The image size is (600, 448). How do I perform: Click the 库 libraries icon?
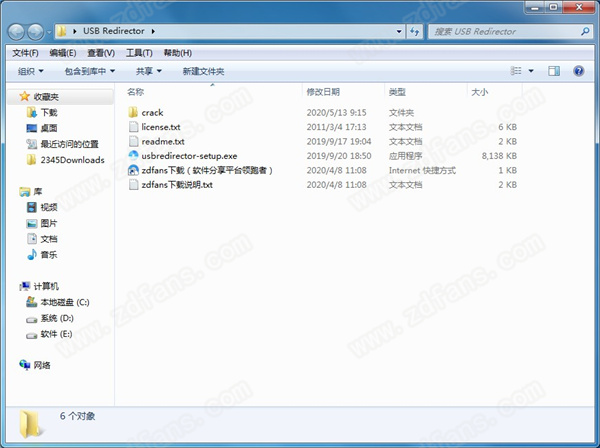pyautogui.click(x=24, y=191)
